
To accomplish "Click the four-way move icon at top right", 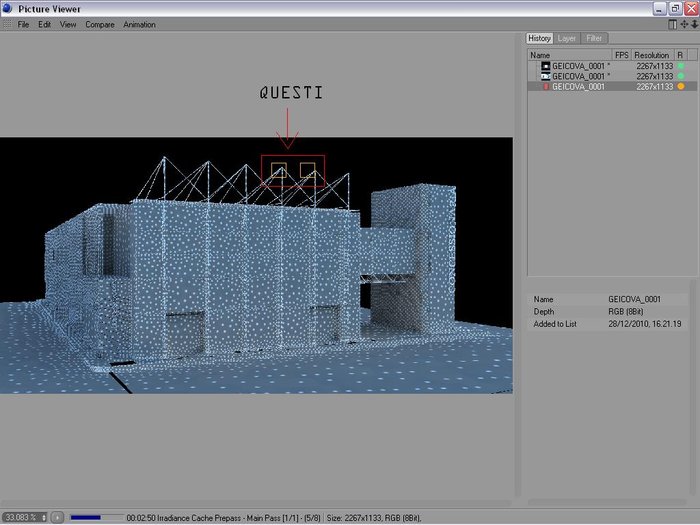I will click(x=684, y=25).
